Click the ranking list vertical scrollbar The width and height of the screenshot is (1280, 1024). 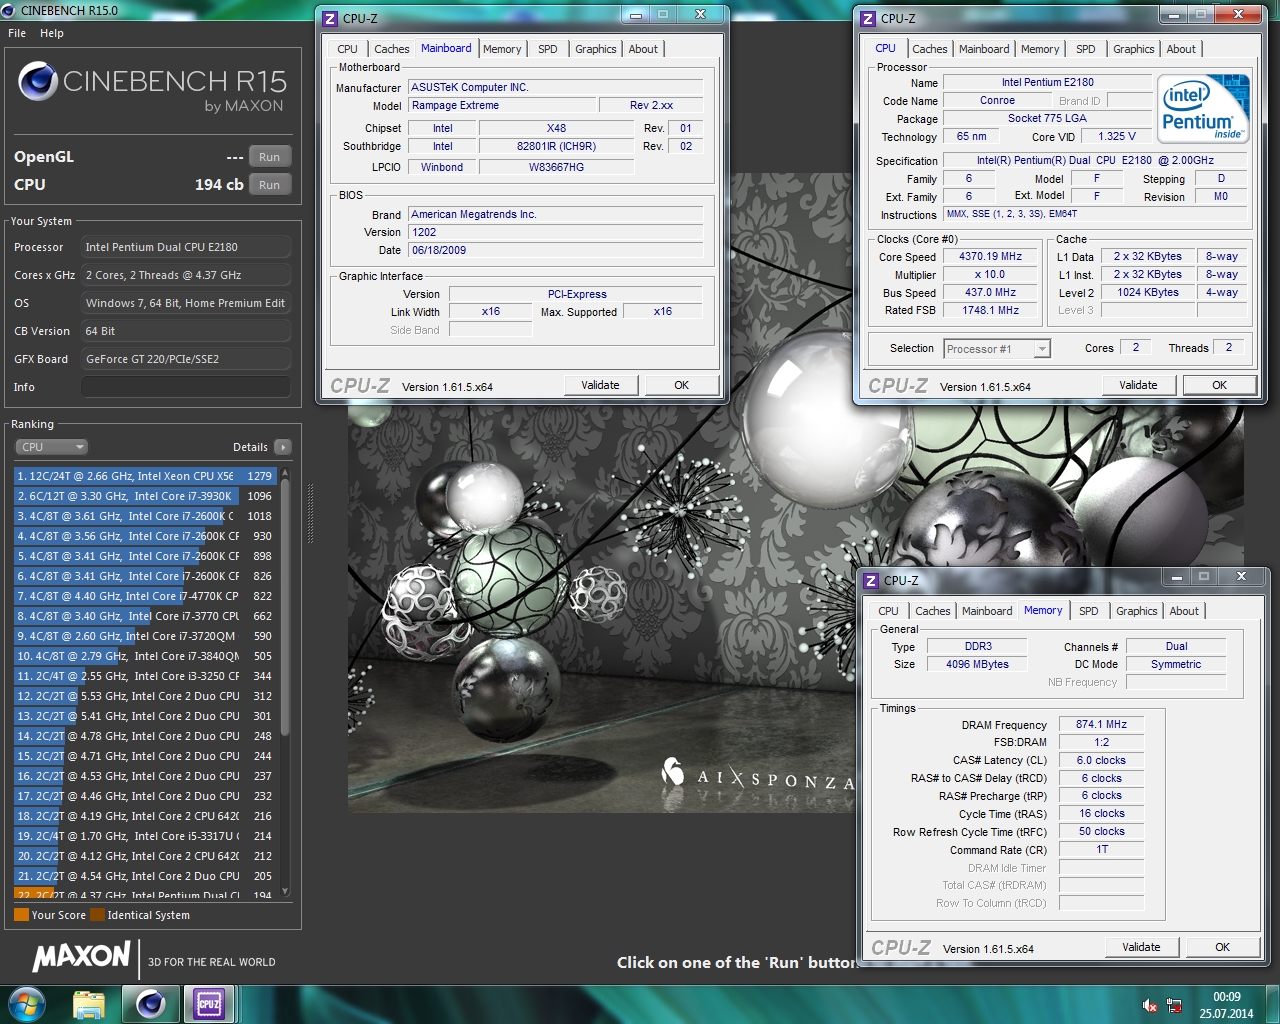285,607
